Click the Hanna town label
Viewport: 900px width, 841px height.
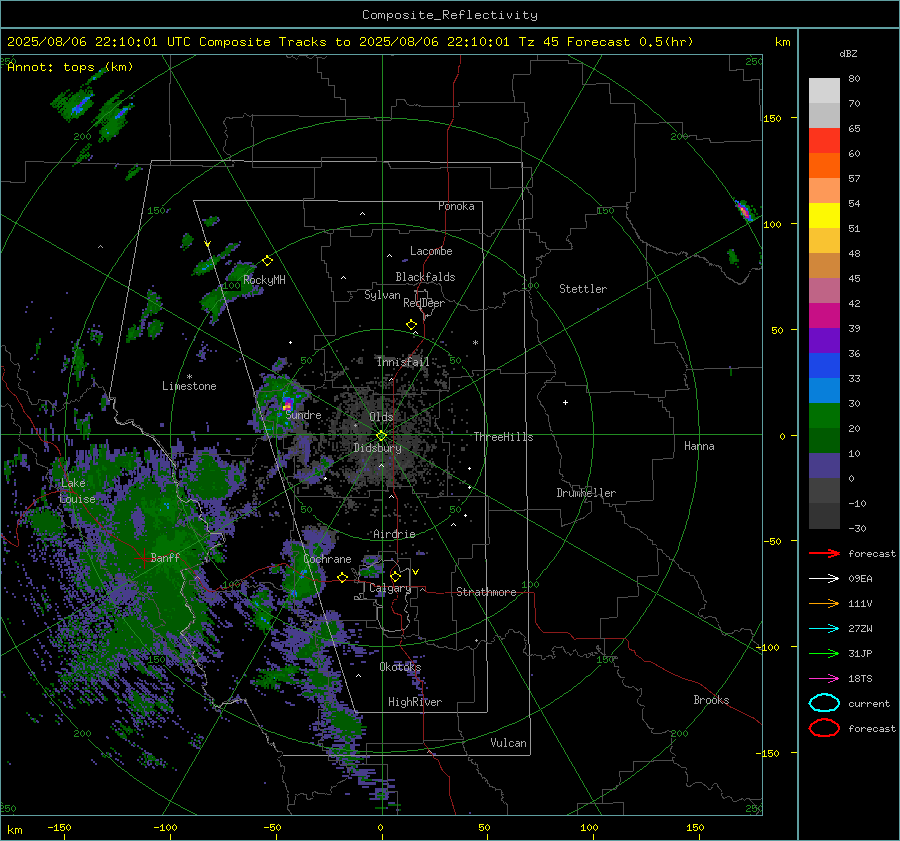pos(699,446)
